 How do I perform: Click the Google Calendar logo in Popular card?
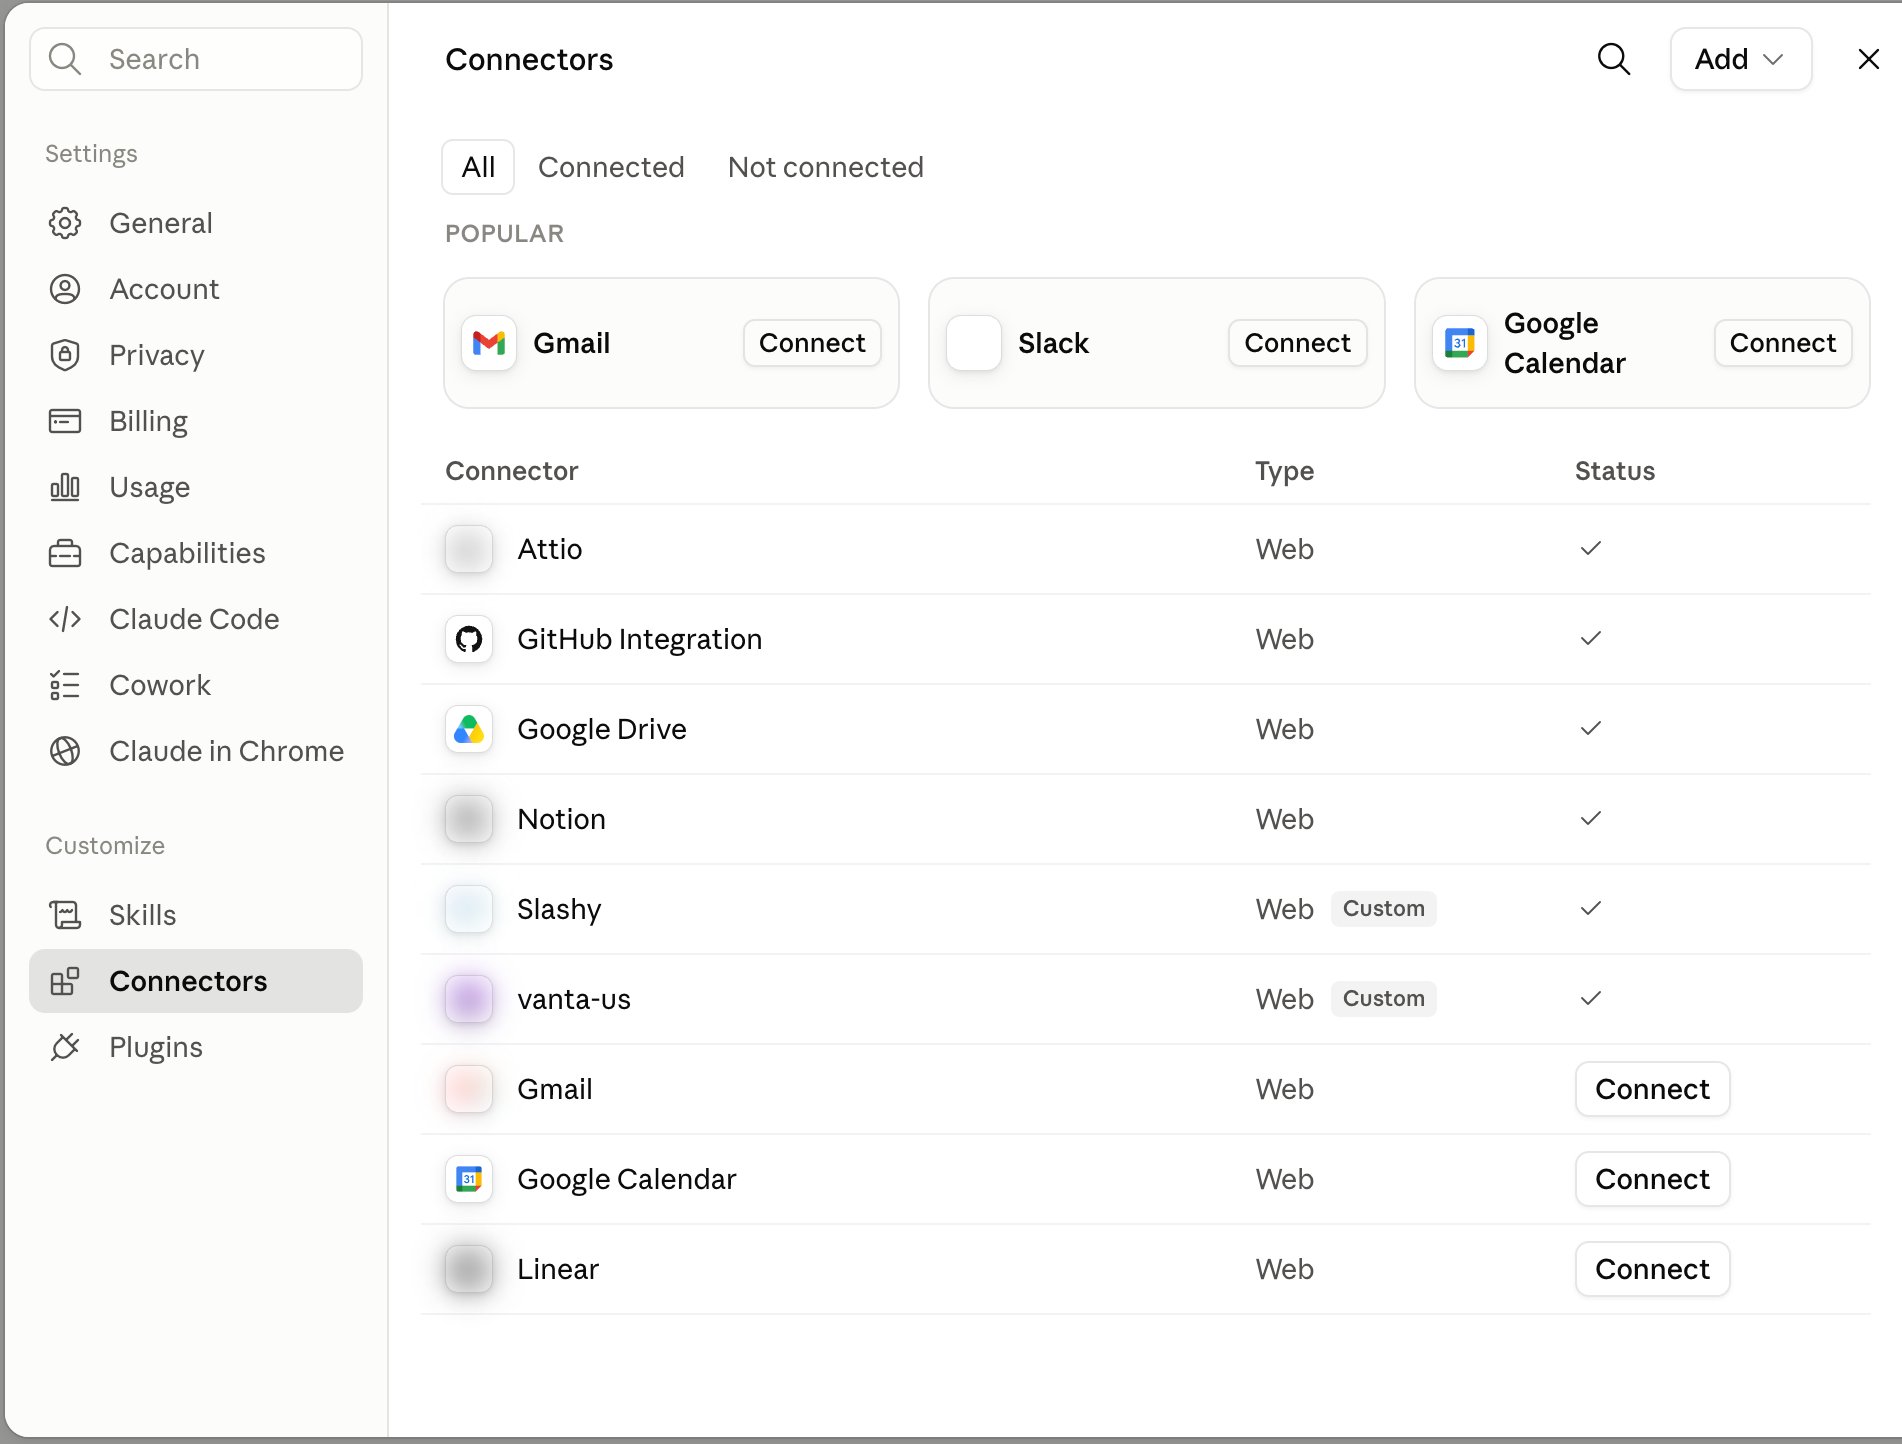tap(1460, 343)
